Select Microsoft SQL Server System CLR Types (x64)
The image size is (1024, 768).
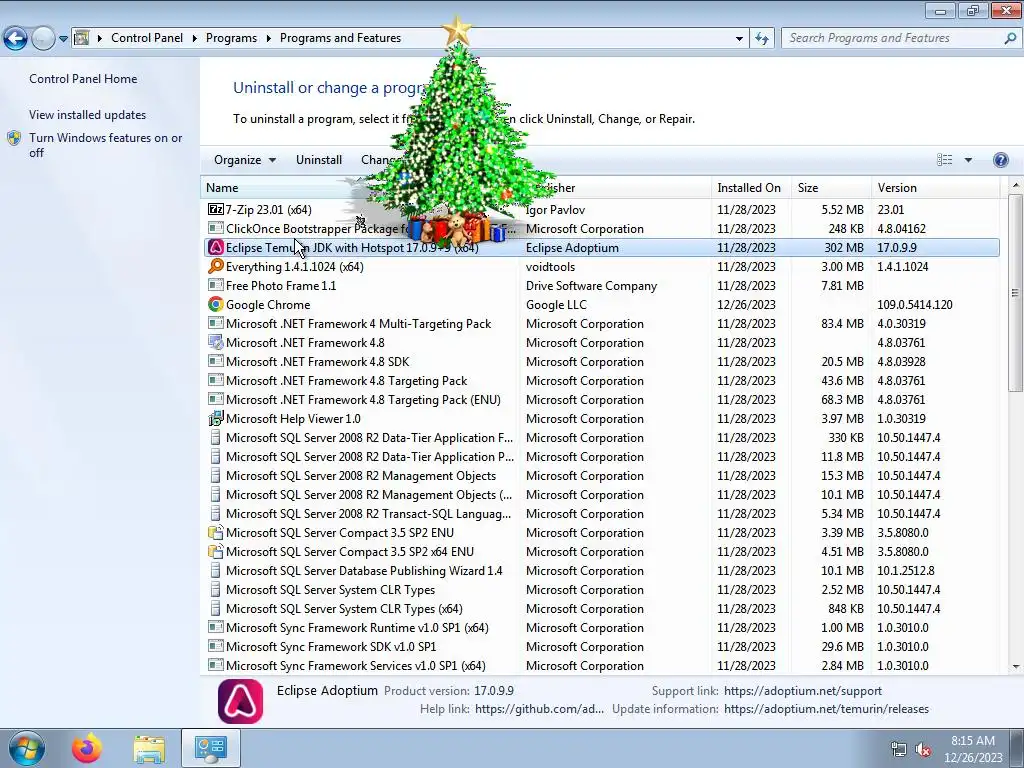[x=600, y=609]
